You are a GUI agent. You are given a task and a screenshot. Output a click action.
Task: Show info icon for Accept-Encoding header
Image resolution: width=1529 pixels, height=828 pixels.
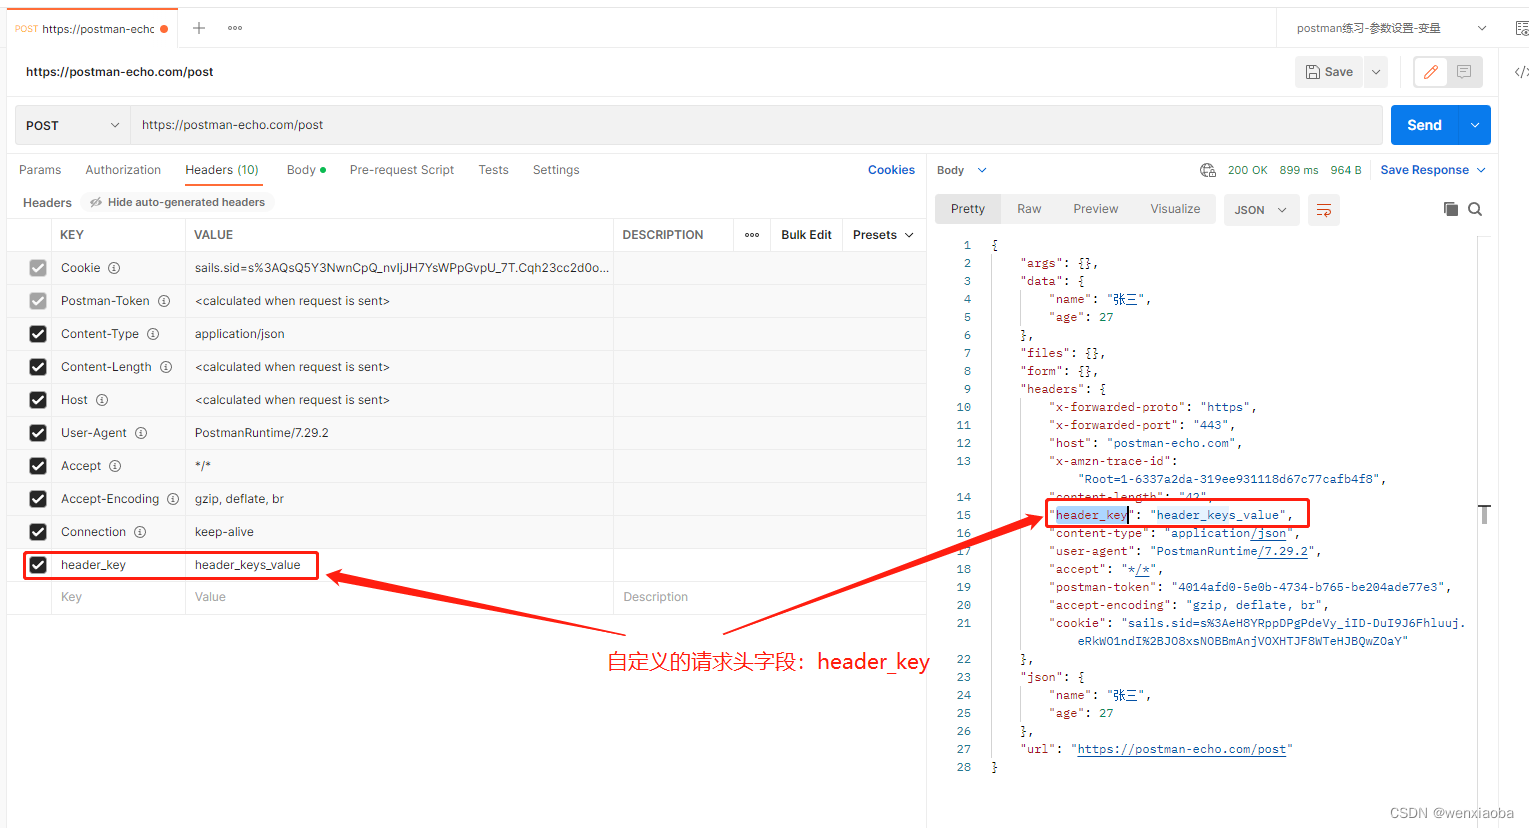point(173,499)
